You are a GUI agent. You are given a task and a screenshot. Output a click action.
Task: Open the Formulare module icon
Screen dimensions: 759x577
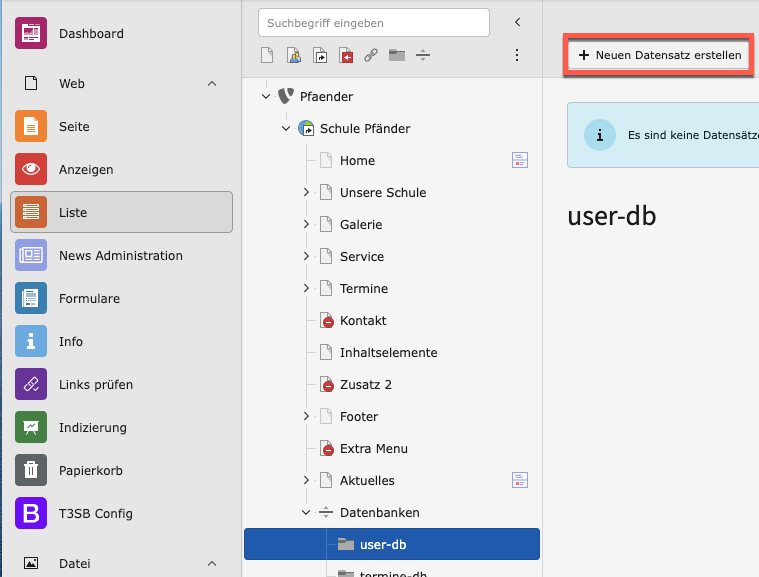31,298
